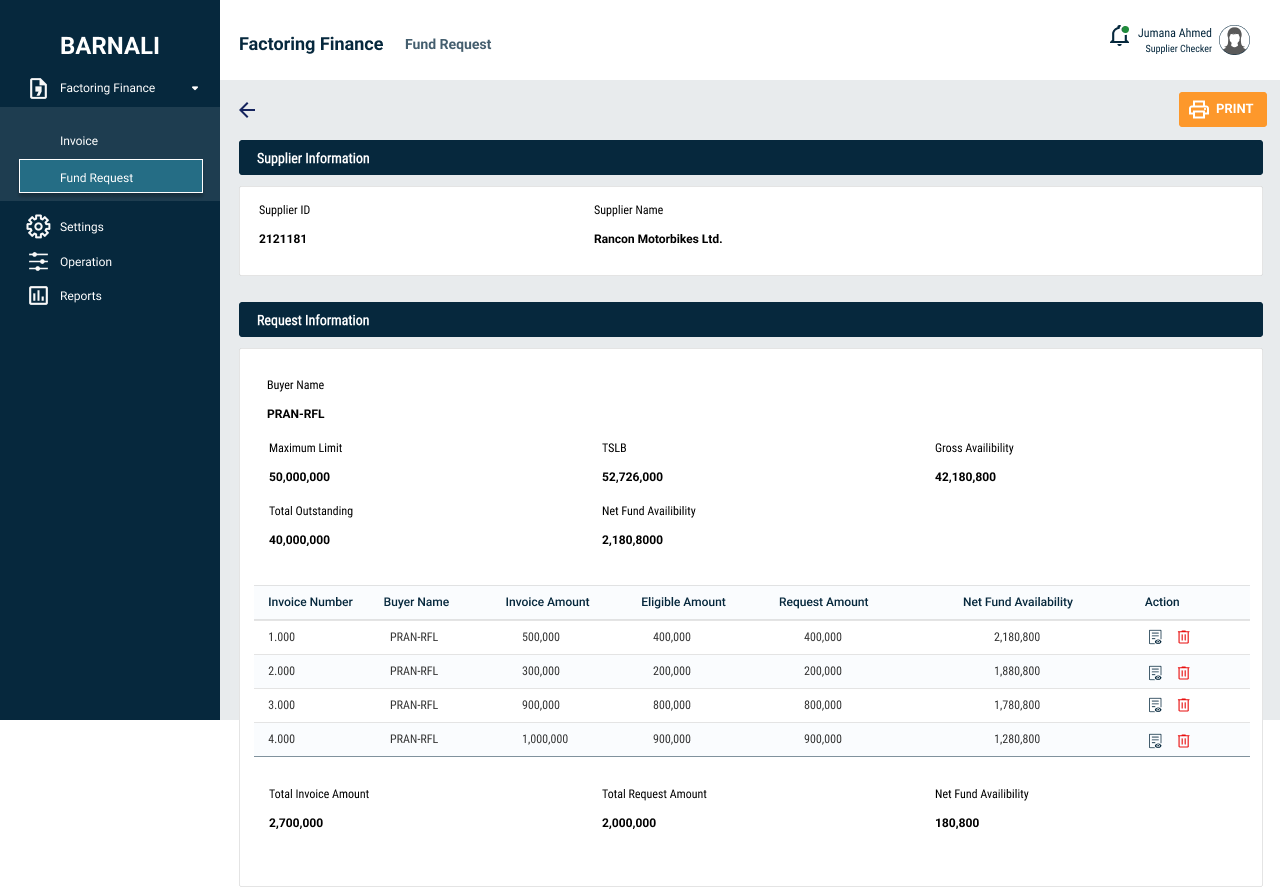The width and height of the screenshot is (1280, 887).
Task: Click eligible amount 200,000 cell
Action: (x=672, y=671)
